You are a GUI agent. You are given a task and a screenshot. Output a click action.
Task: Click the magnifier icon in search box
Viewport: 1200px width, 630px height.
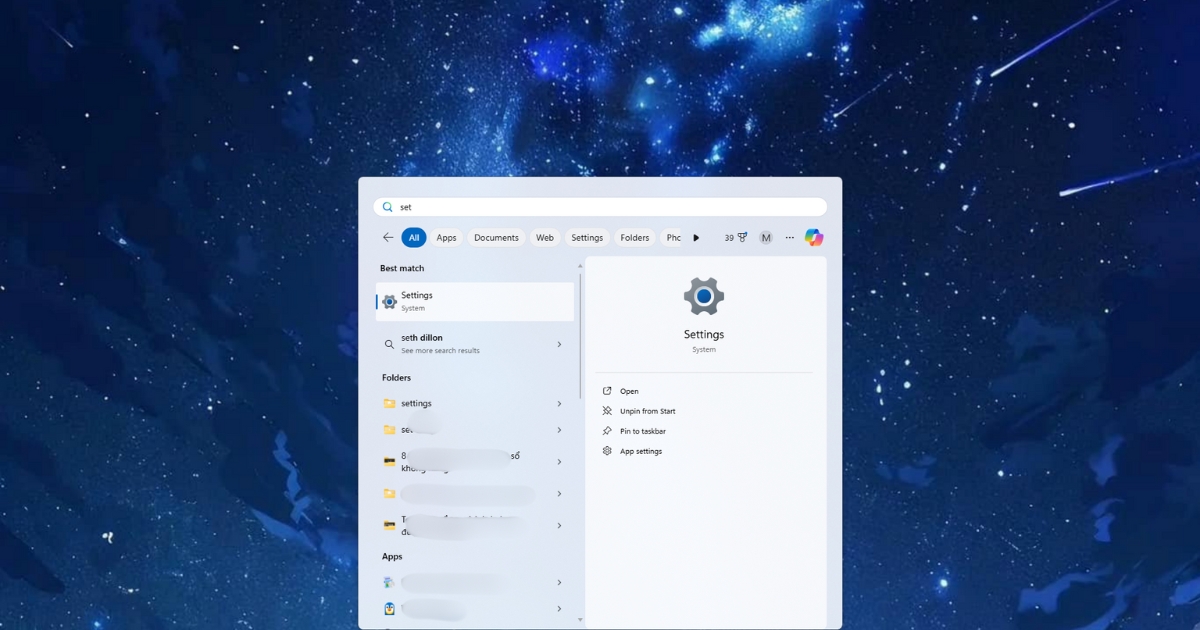pos(388,207)
